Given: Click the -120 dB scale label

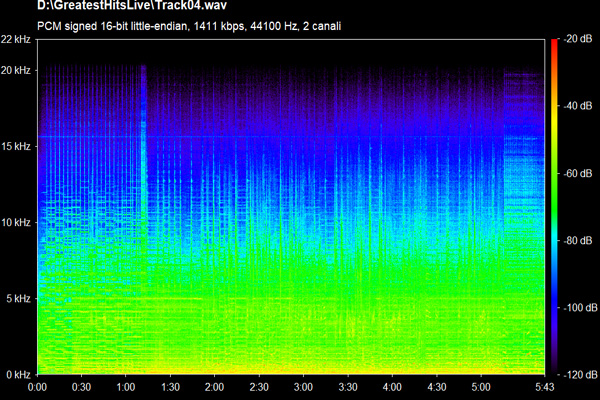Looking at the screenshot, I should point(580,375).
